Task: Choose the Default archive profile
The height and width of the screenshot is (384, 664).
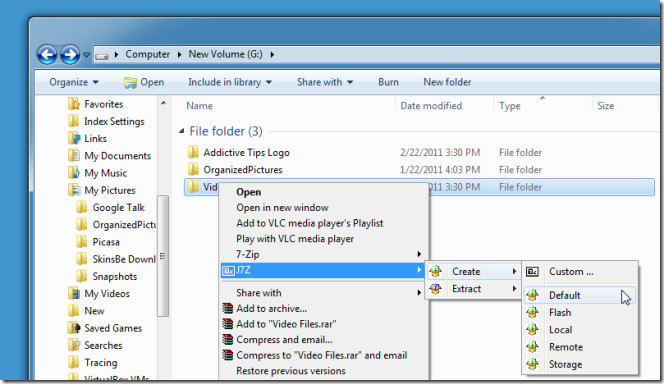Action: point(580,295)
